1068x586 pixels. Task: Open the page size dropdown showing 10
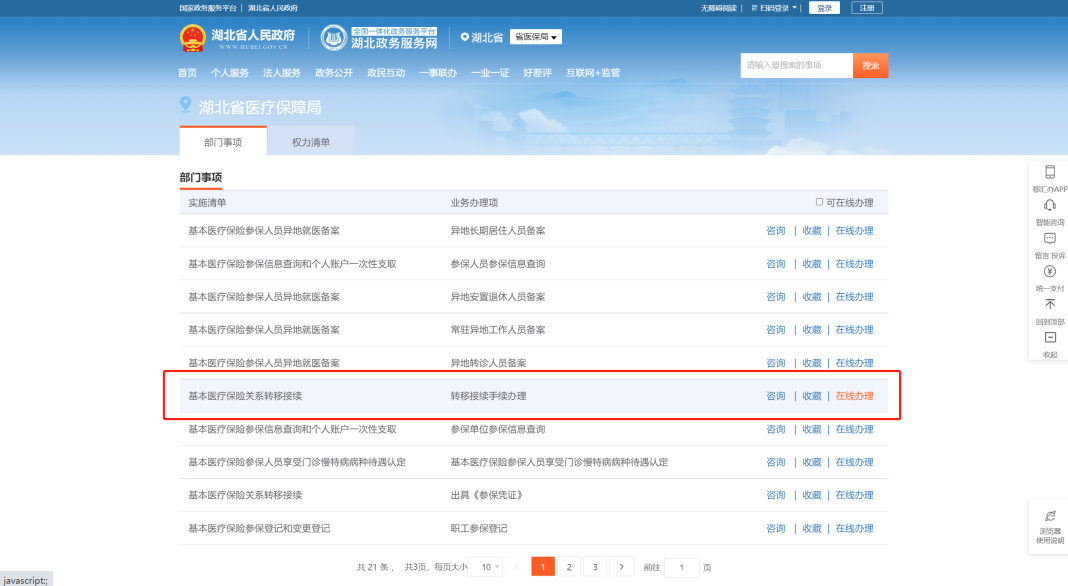485,567
